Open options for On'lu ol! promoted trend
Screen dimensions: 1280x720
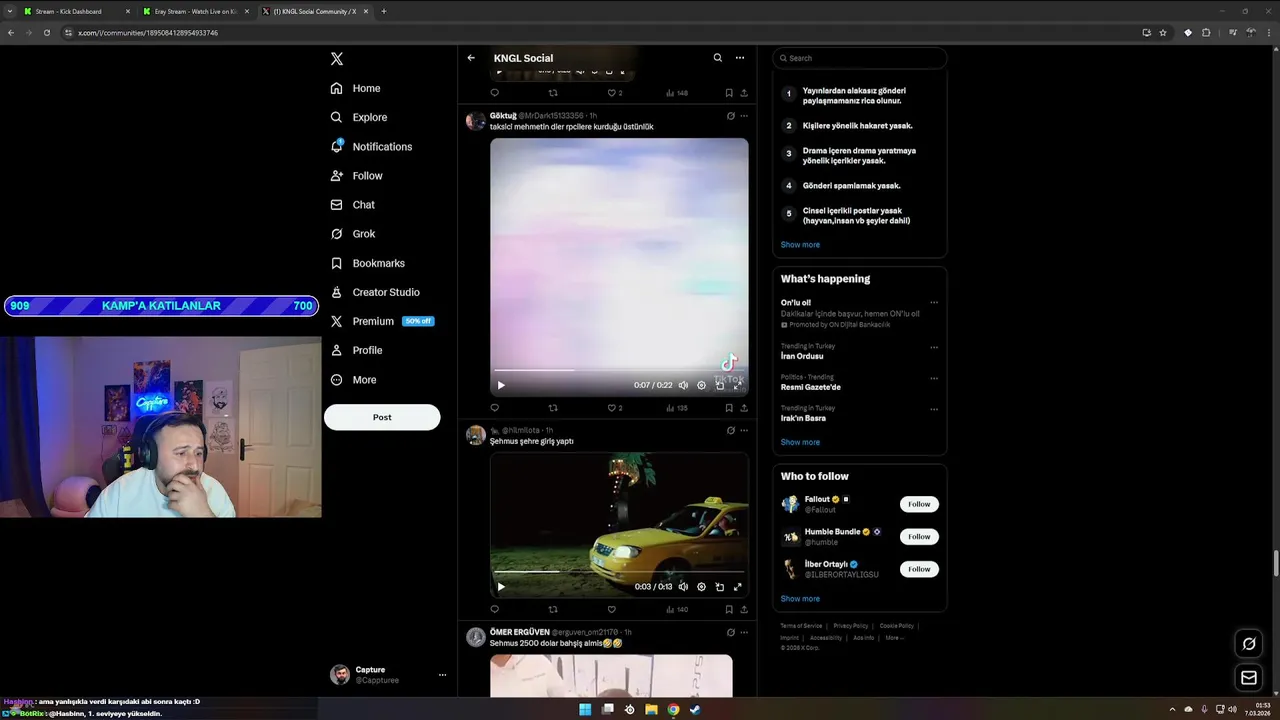(x=934, y=302)
